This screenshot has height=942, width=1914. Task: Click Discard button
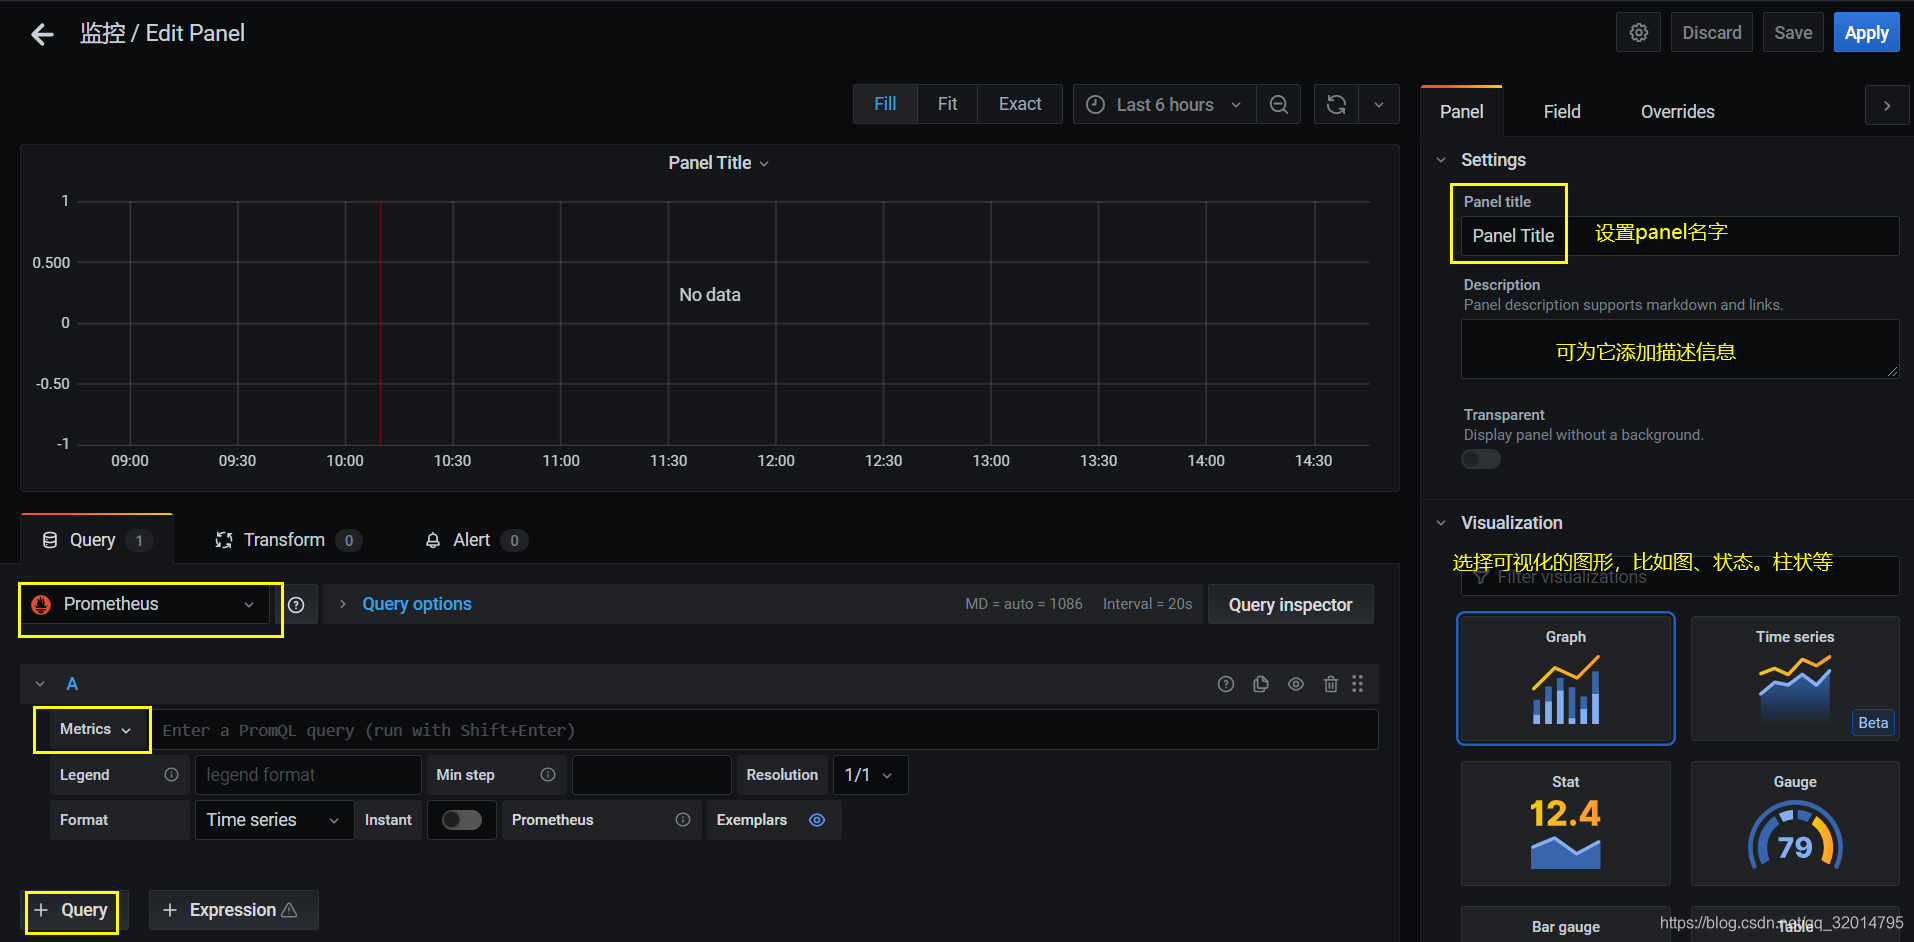1711,33
